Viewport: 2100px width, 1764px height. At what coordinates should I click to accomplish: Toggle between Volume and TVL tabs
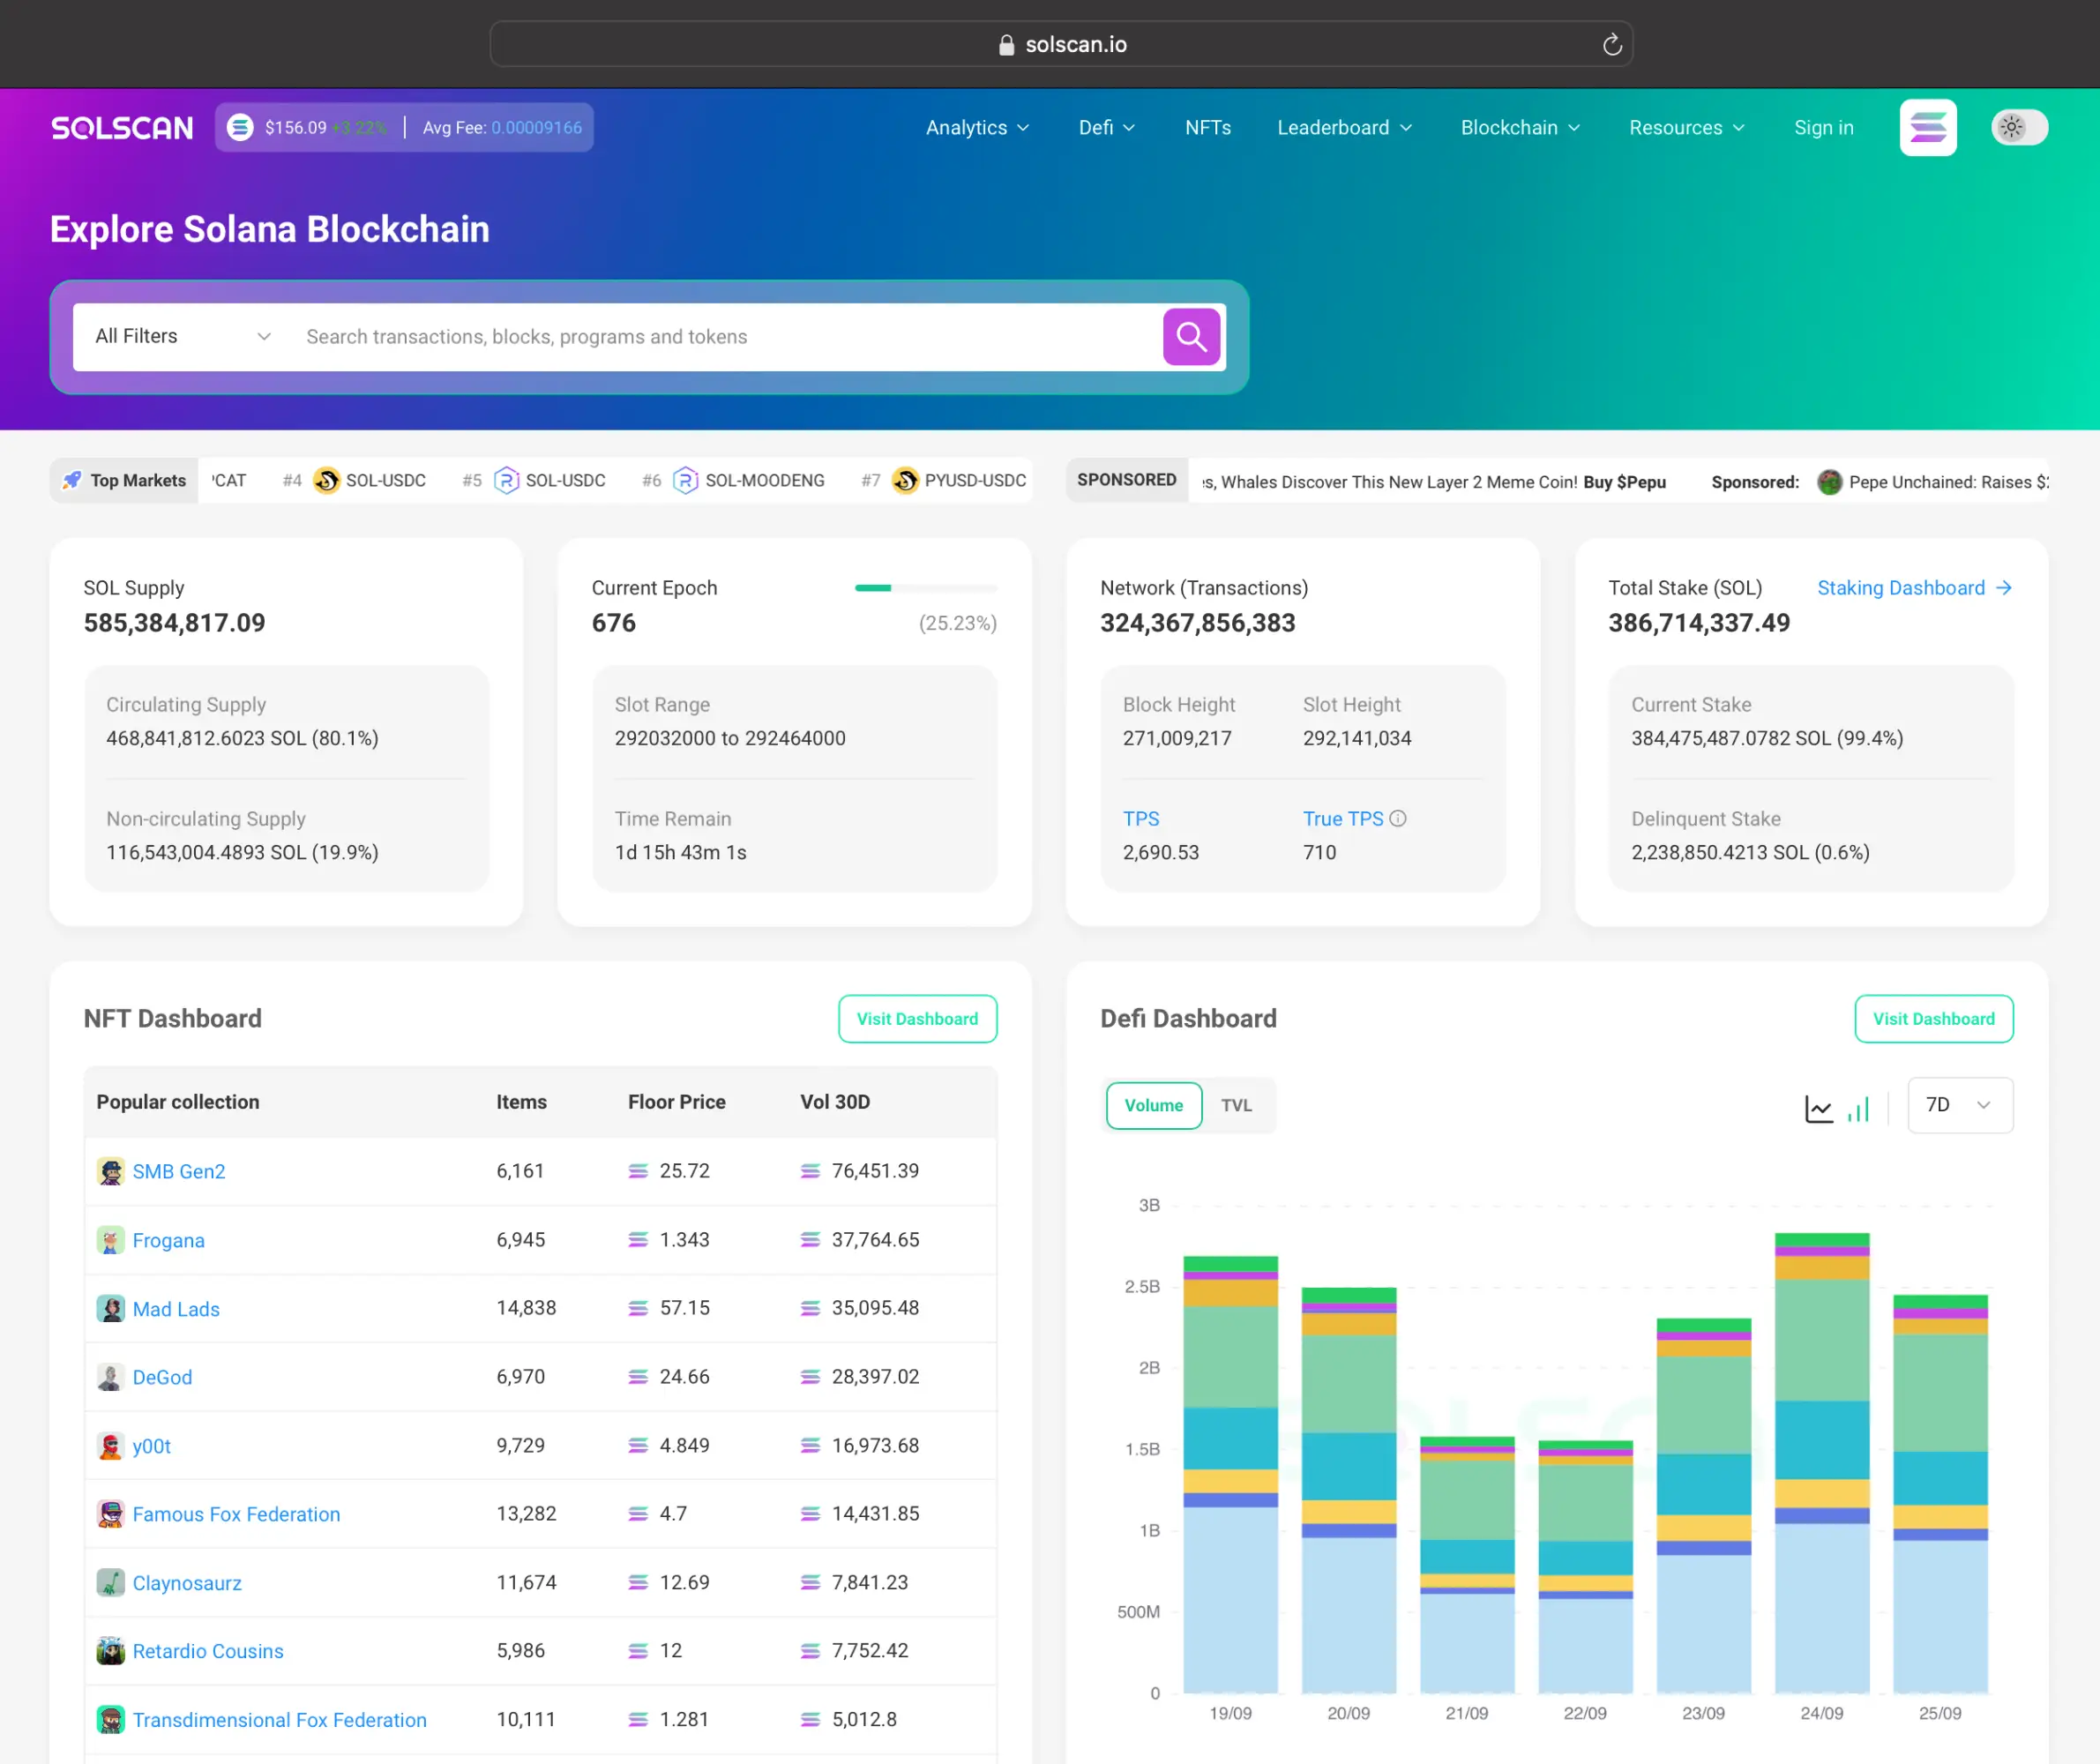[1236, 1104]
